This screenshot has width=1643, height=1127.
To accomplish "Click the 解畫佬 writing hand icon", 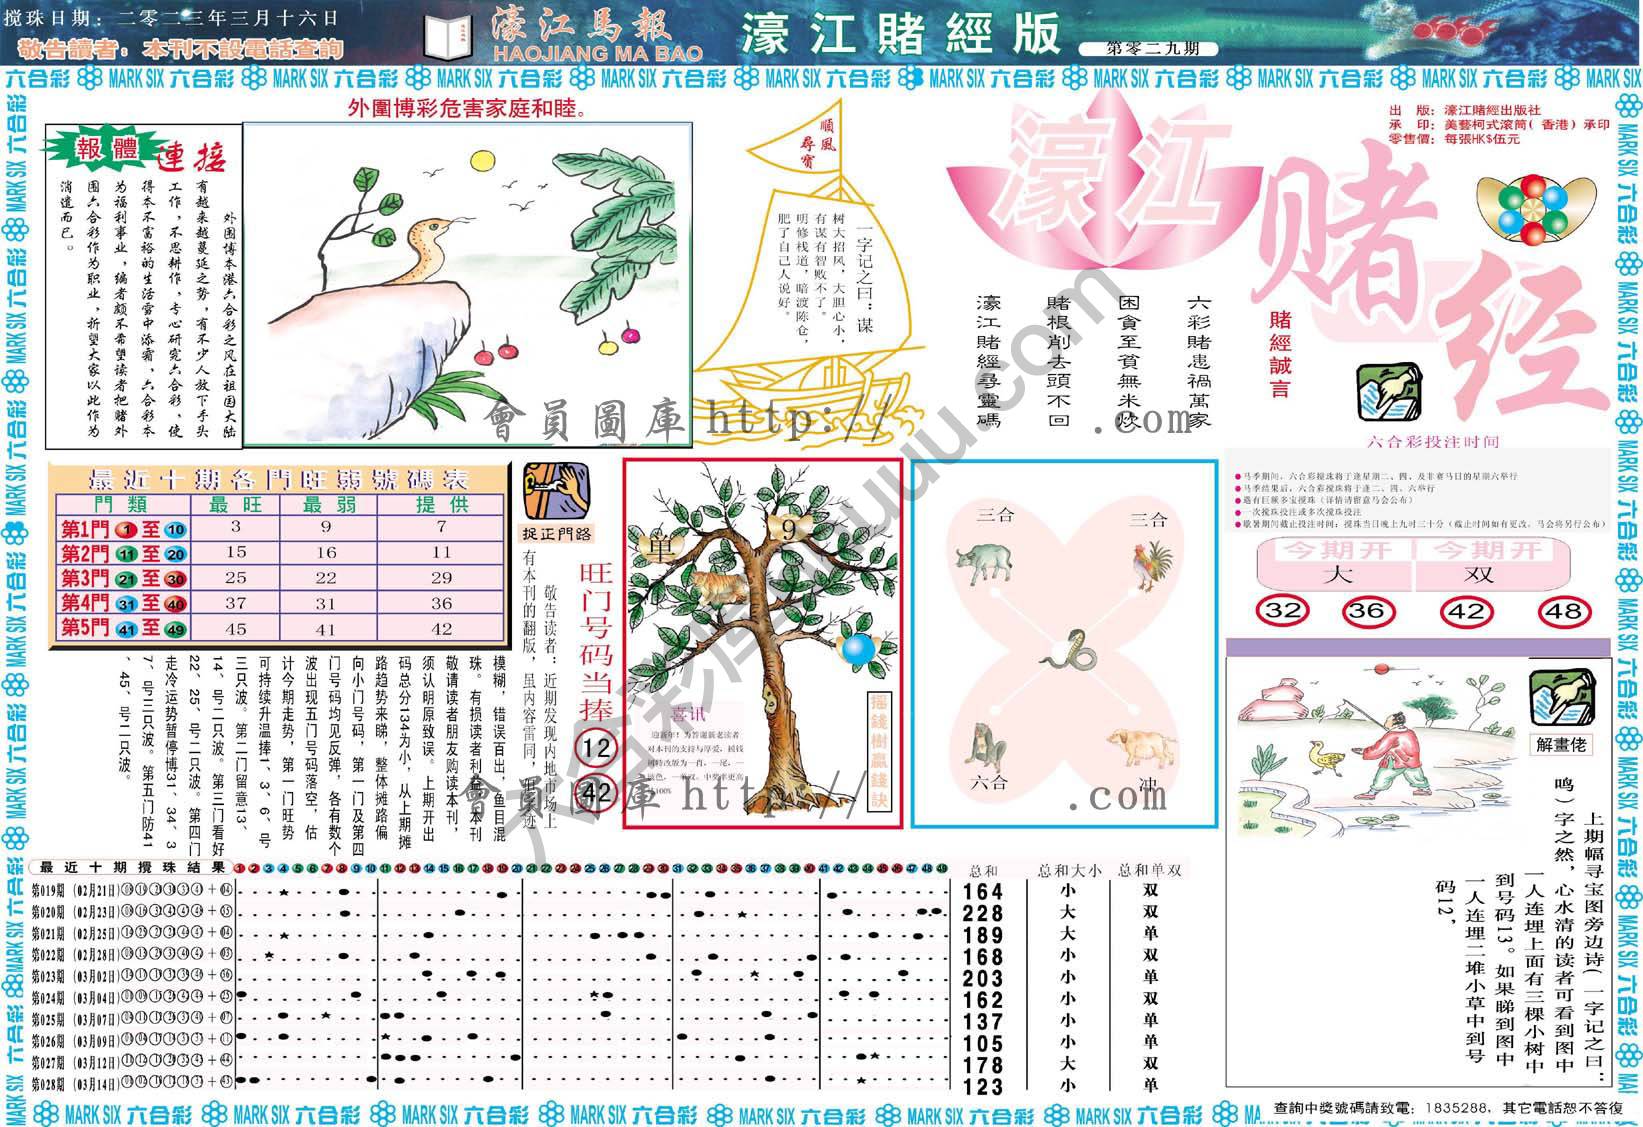I will (x=1562, y=699).
